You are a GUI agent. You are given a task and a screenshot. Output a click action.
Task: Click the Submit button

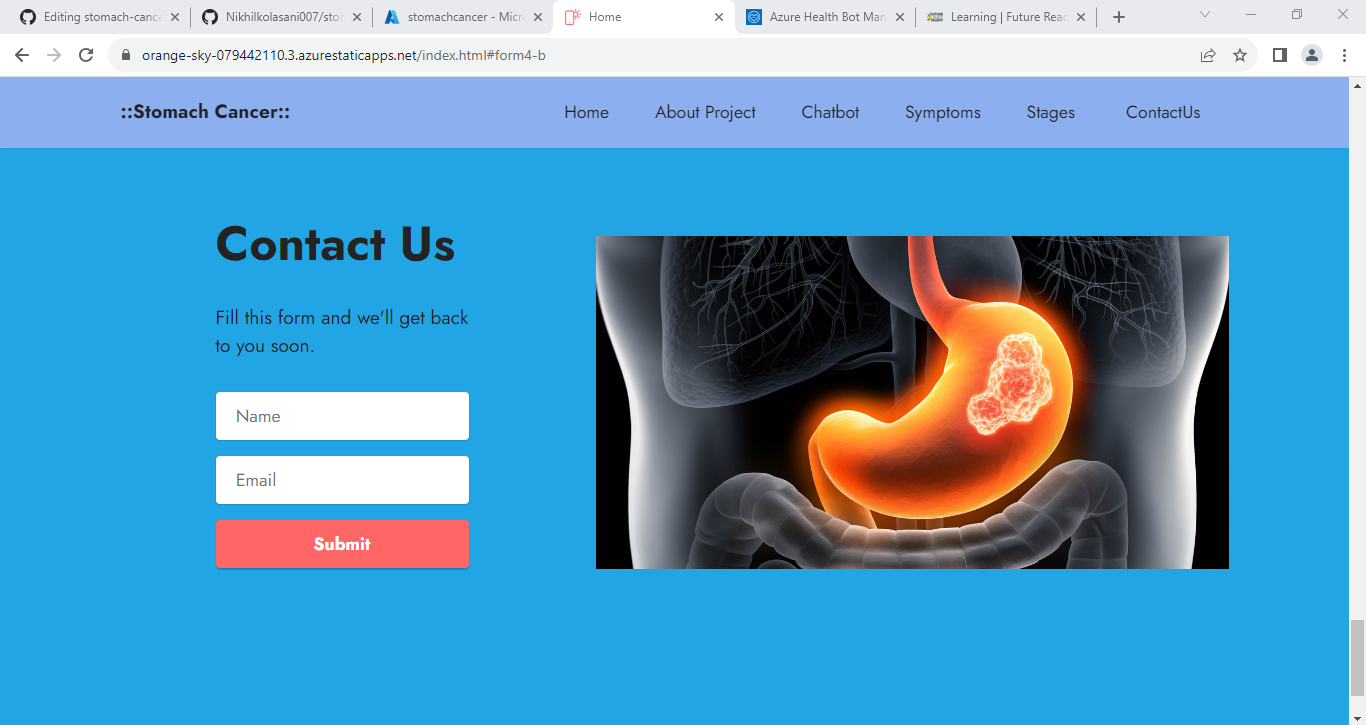[x=342, y=544]
